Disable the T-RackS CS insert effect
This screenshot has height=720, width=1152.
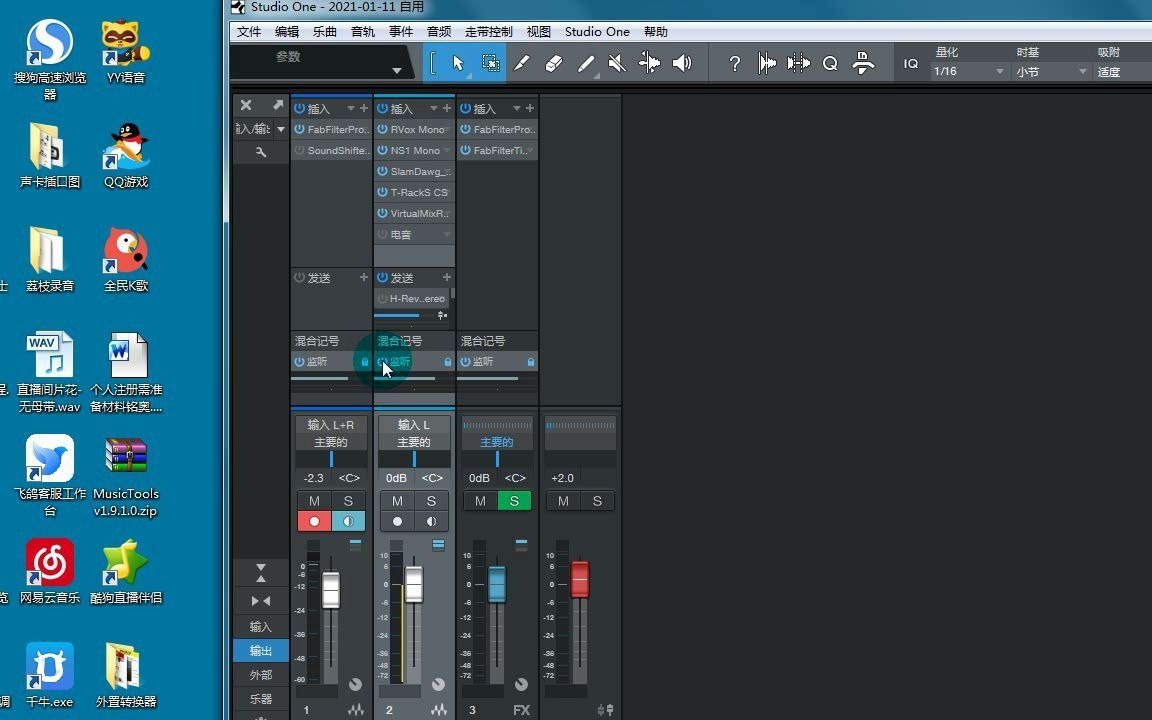tap(382, 192)
